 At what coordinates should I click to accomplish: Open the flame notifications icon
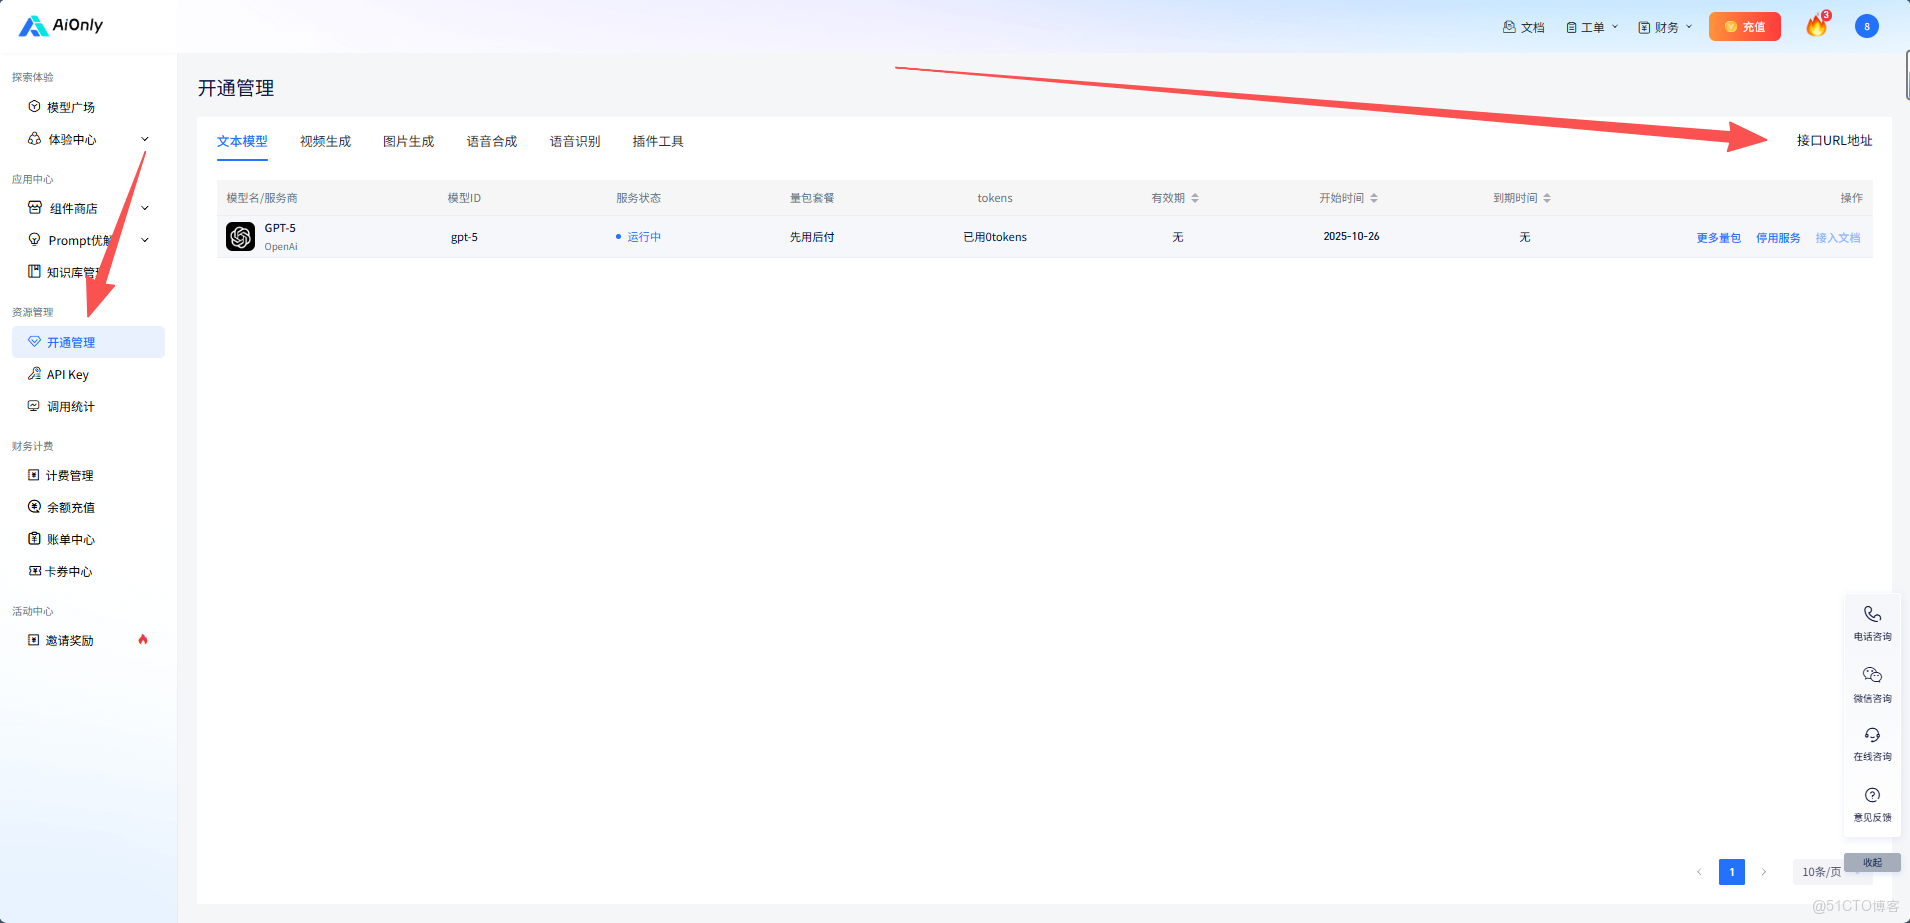pos(1817,26)
